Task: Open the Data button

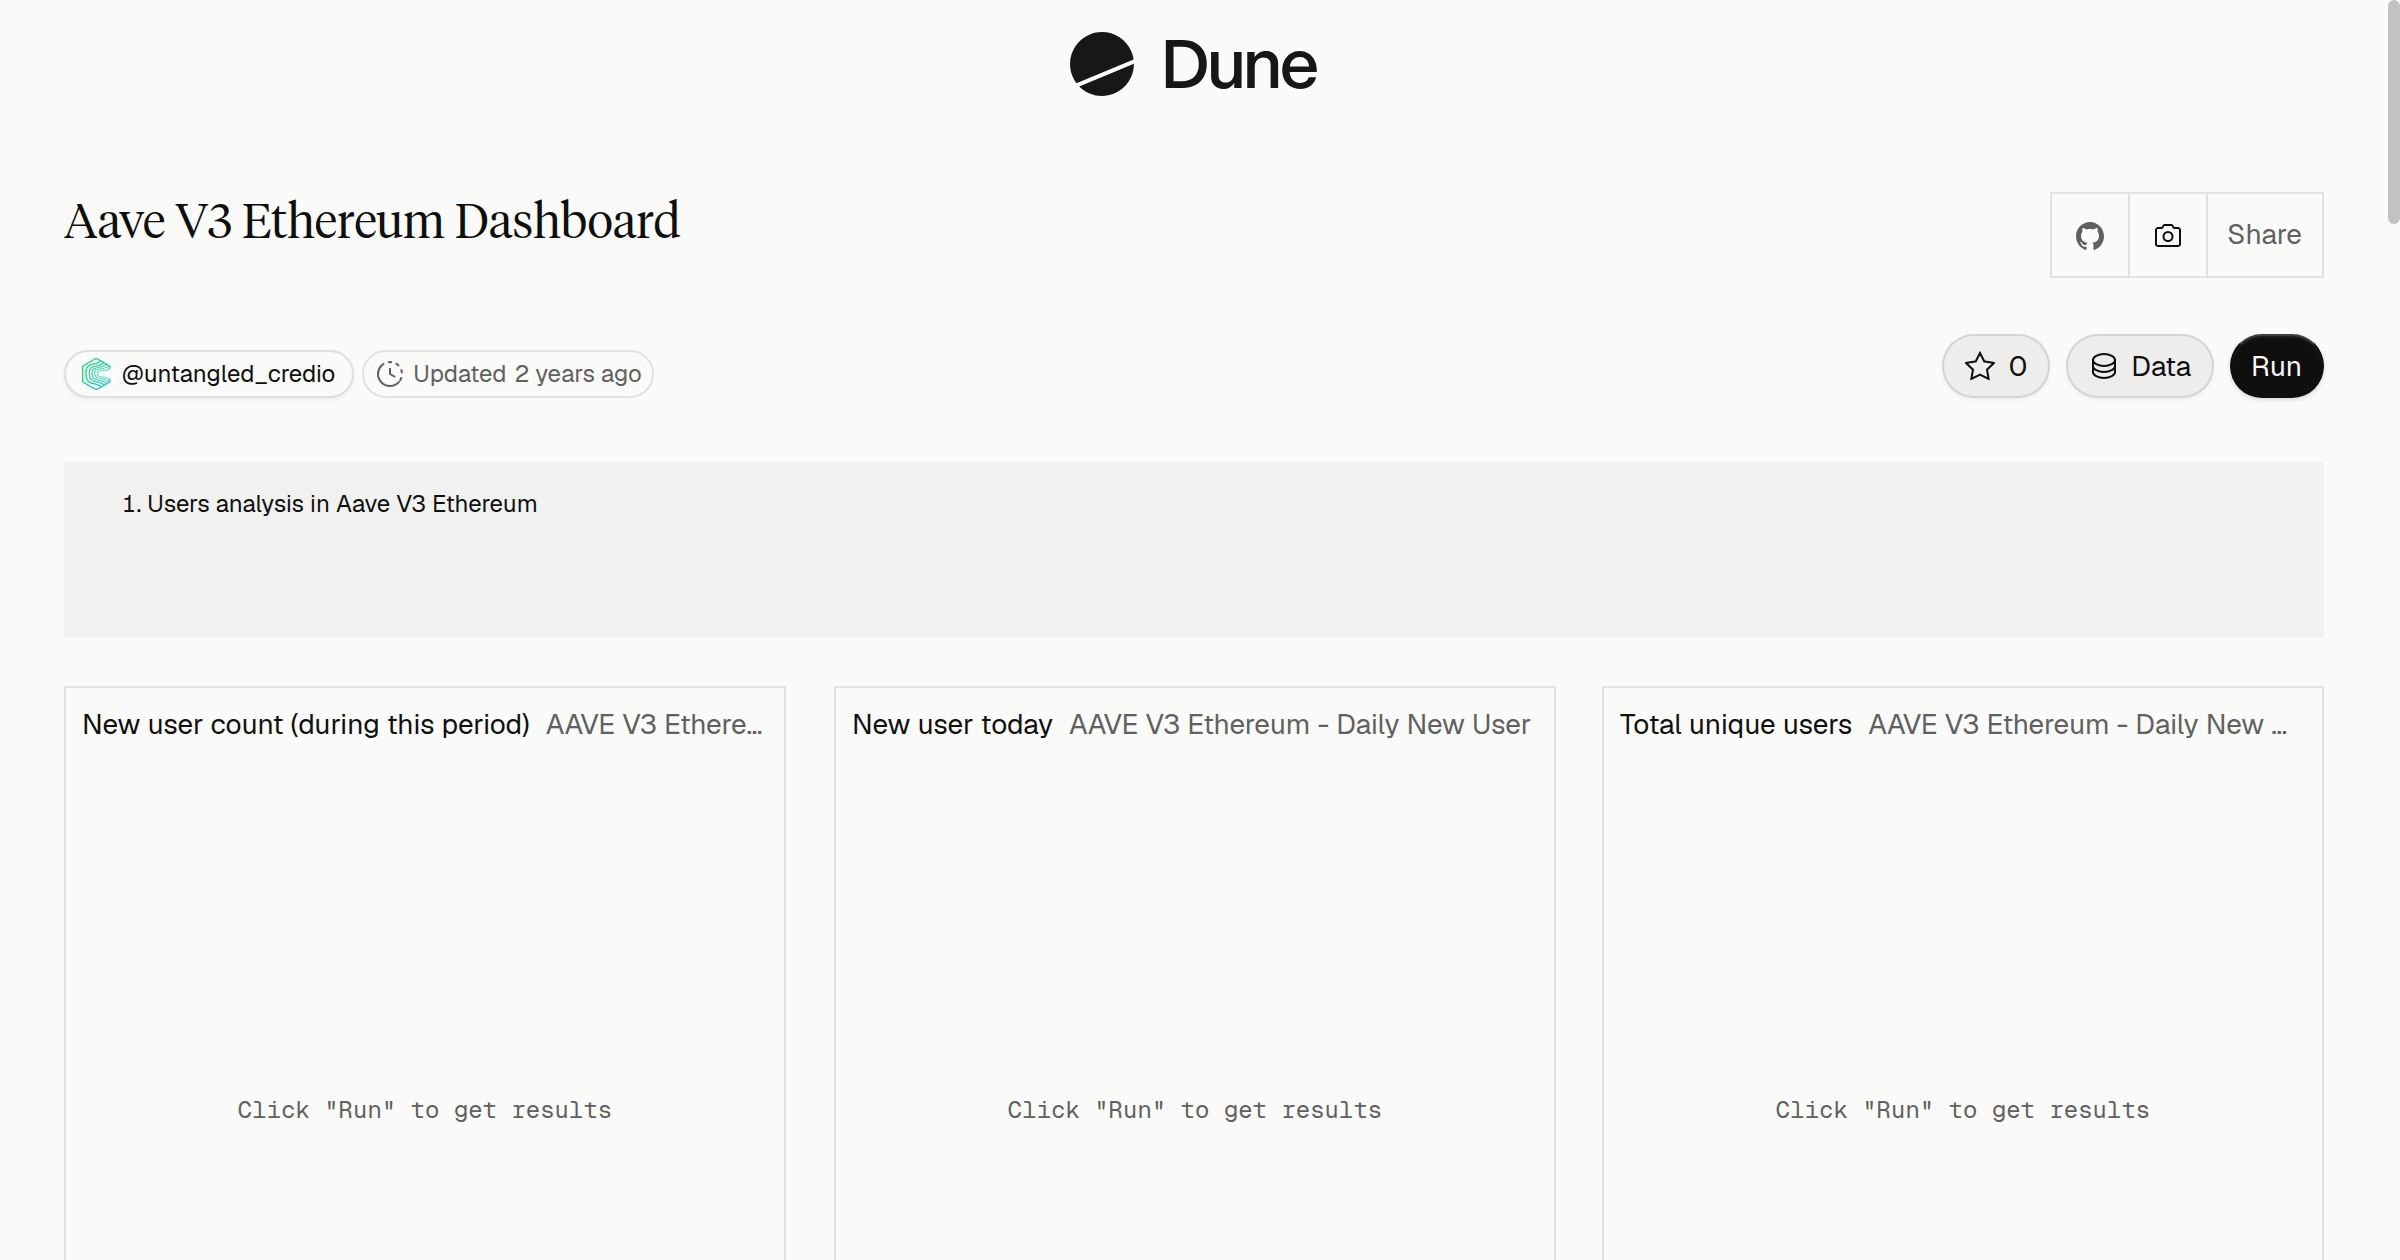Action: coord(2140,366)
